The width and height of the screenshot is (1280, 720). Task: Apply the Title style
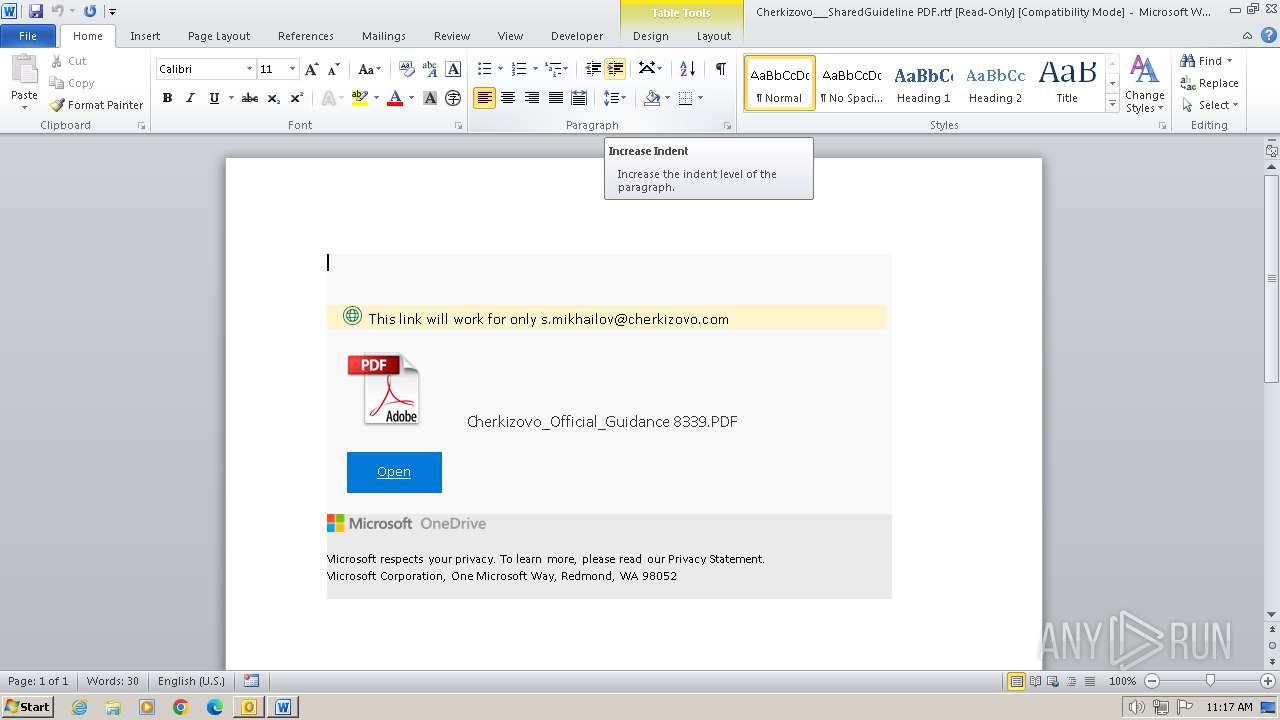point(1067,83)
